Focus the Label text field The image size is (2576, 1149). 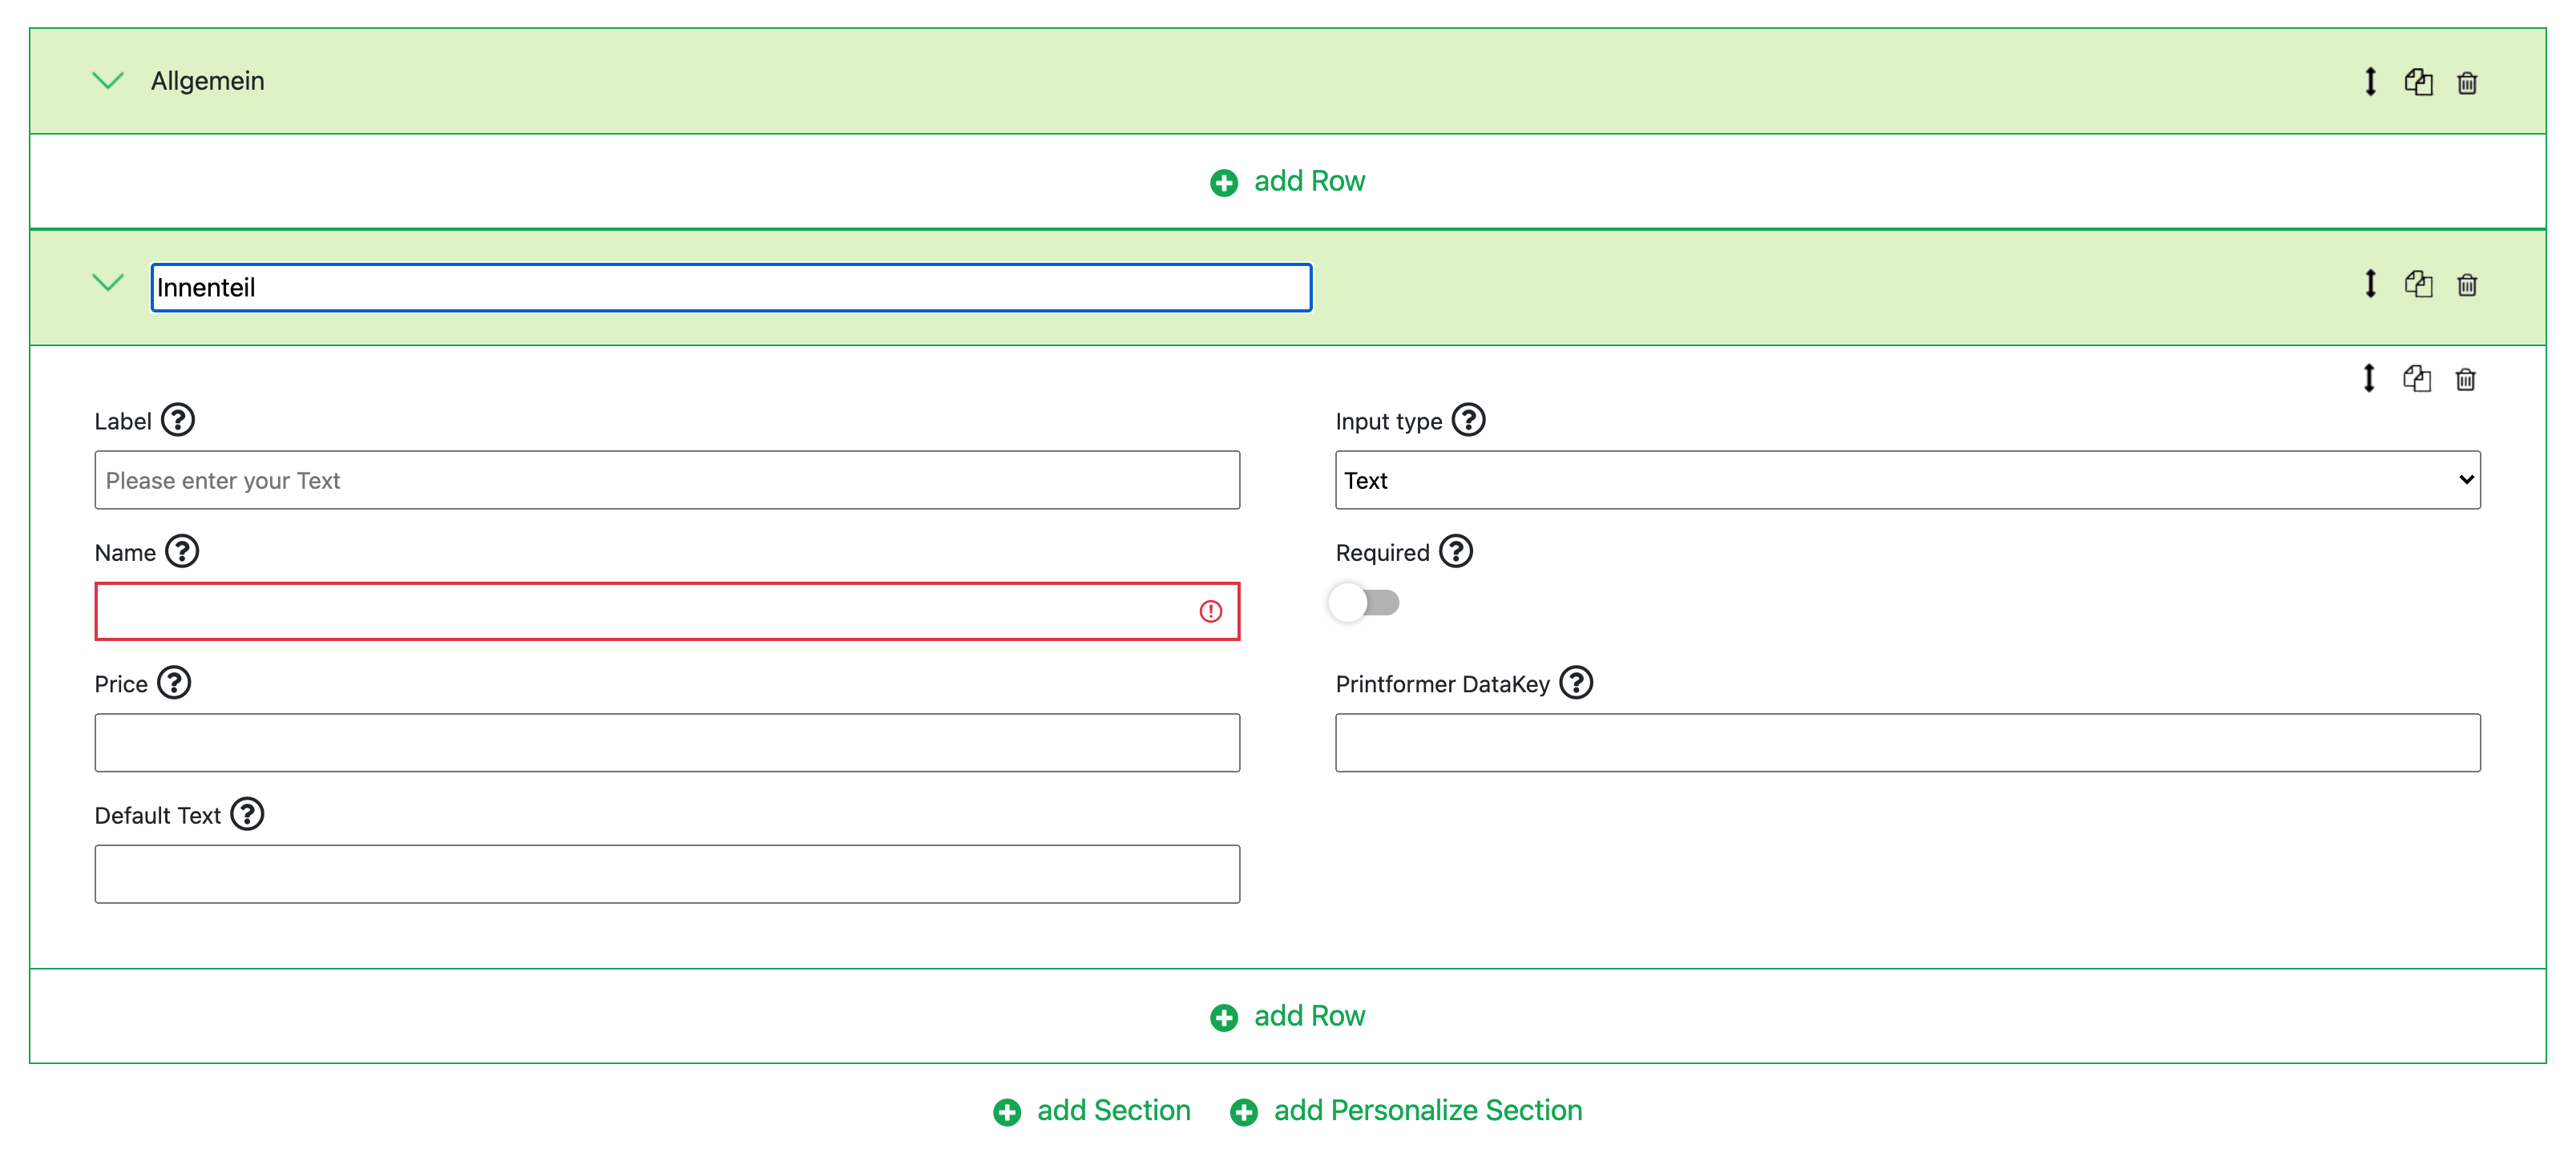coord(667,480)
